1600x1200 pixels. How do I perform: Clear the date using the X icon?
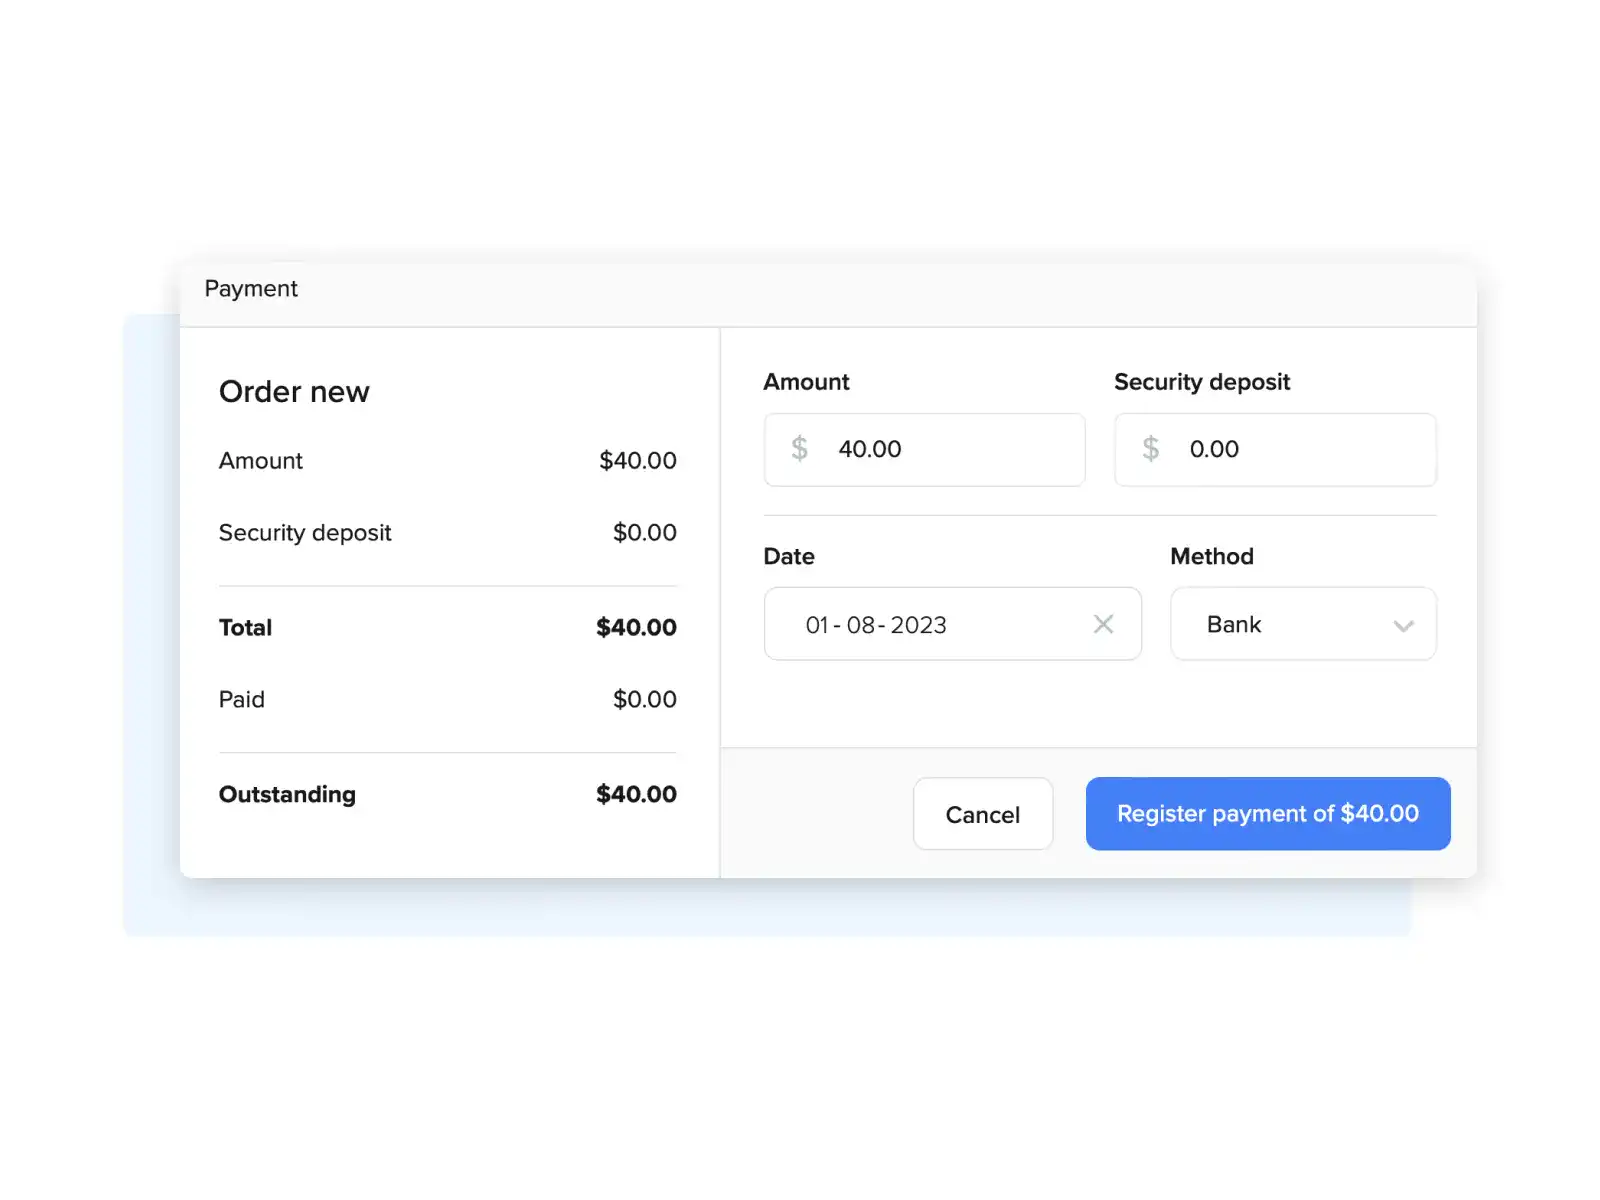pos(1104,624)
